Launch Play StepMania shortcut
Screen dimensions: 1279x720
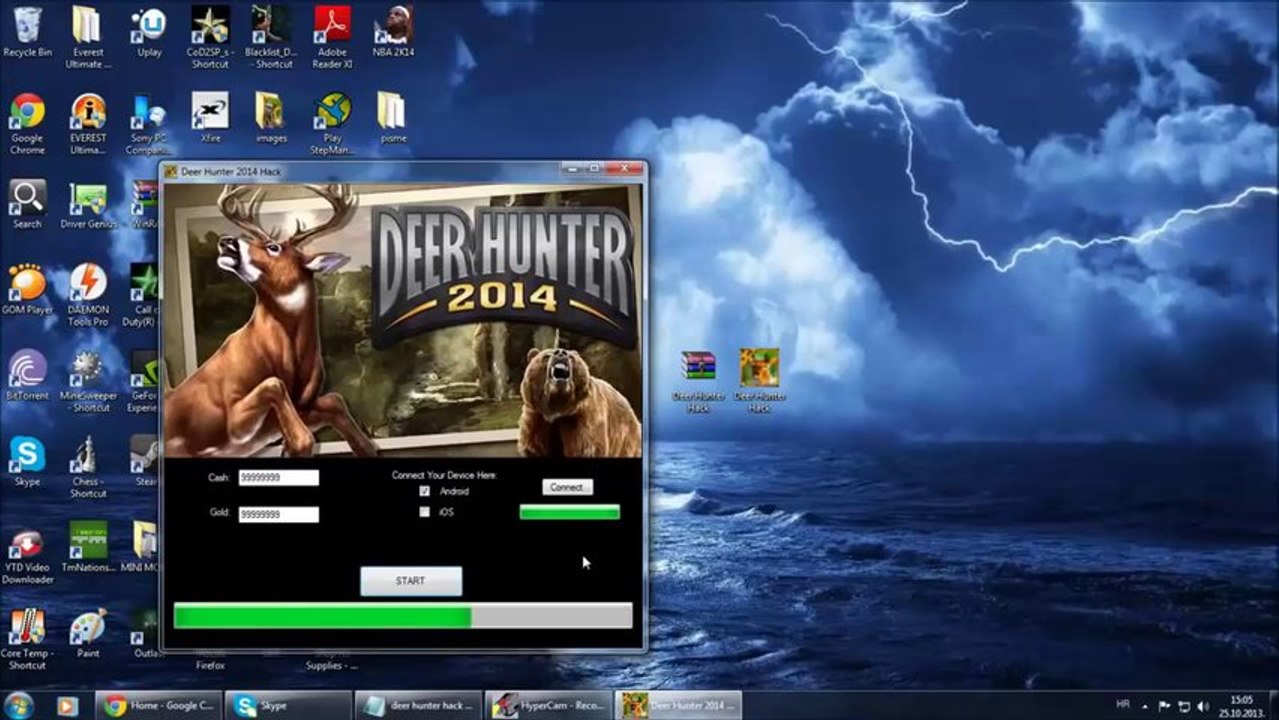pyautogui.click(x=332, y=124)
